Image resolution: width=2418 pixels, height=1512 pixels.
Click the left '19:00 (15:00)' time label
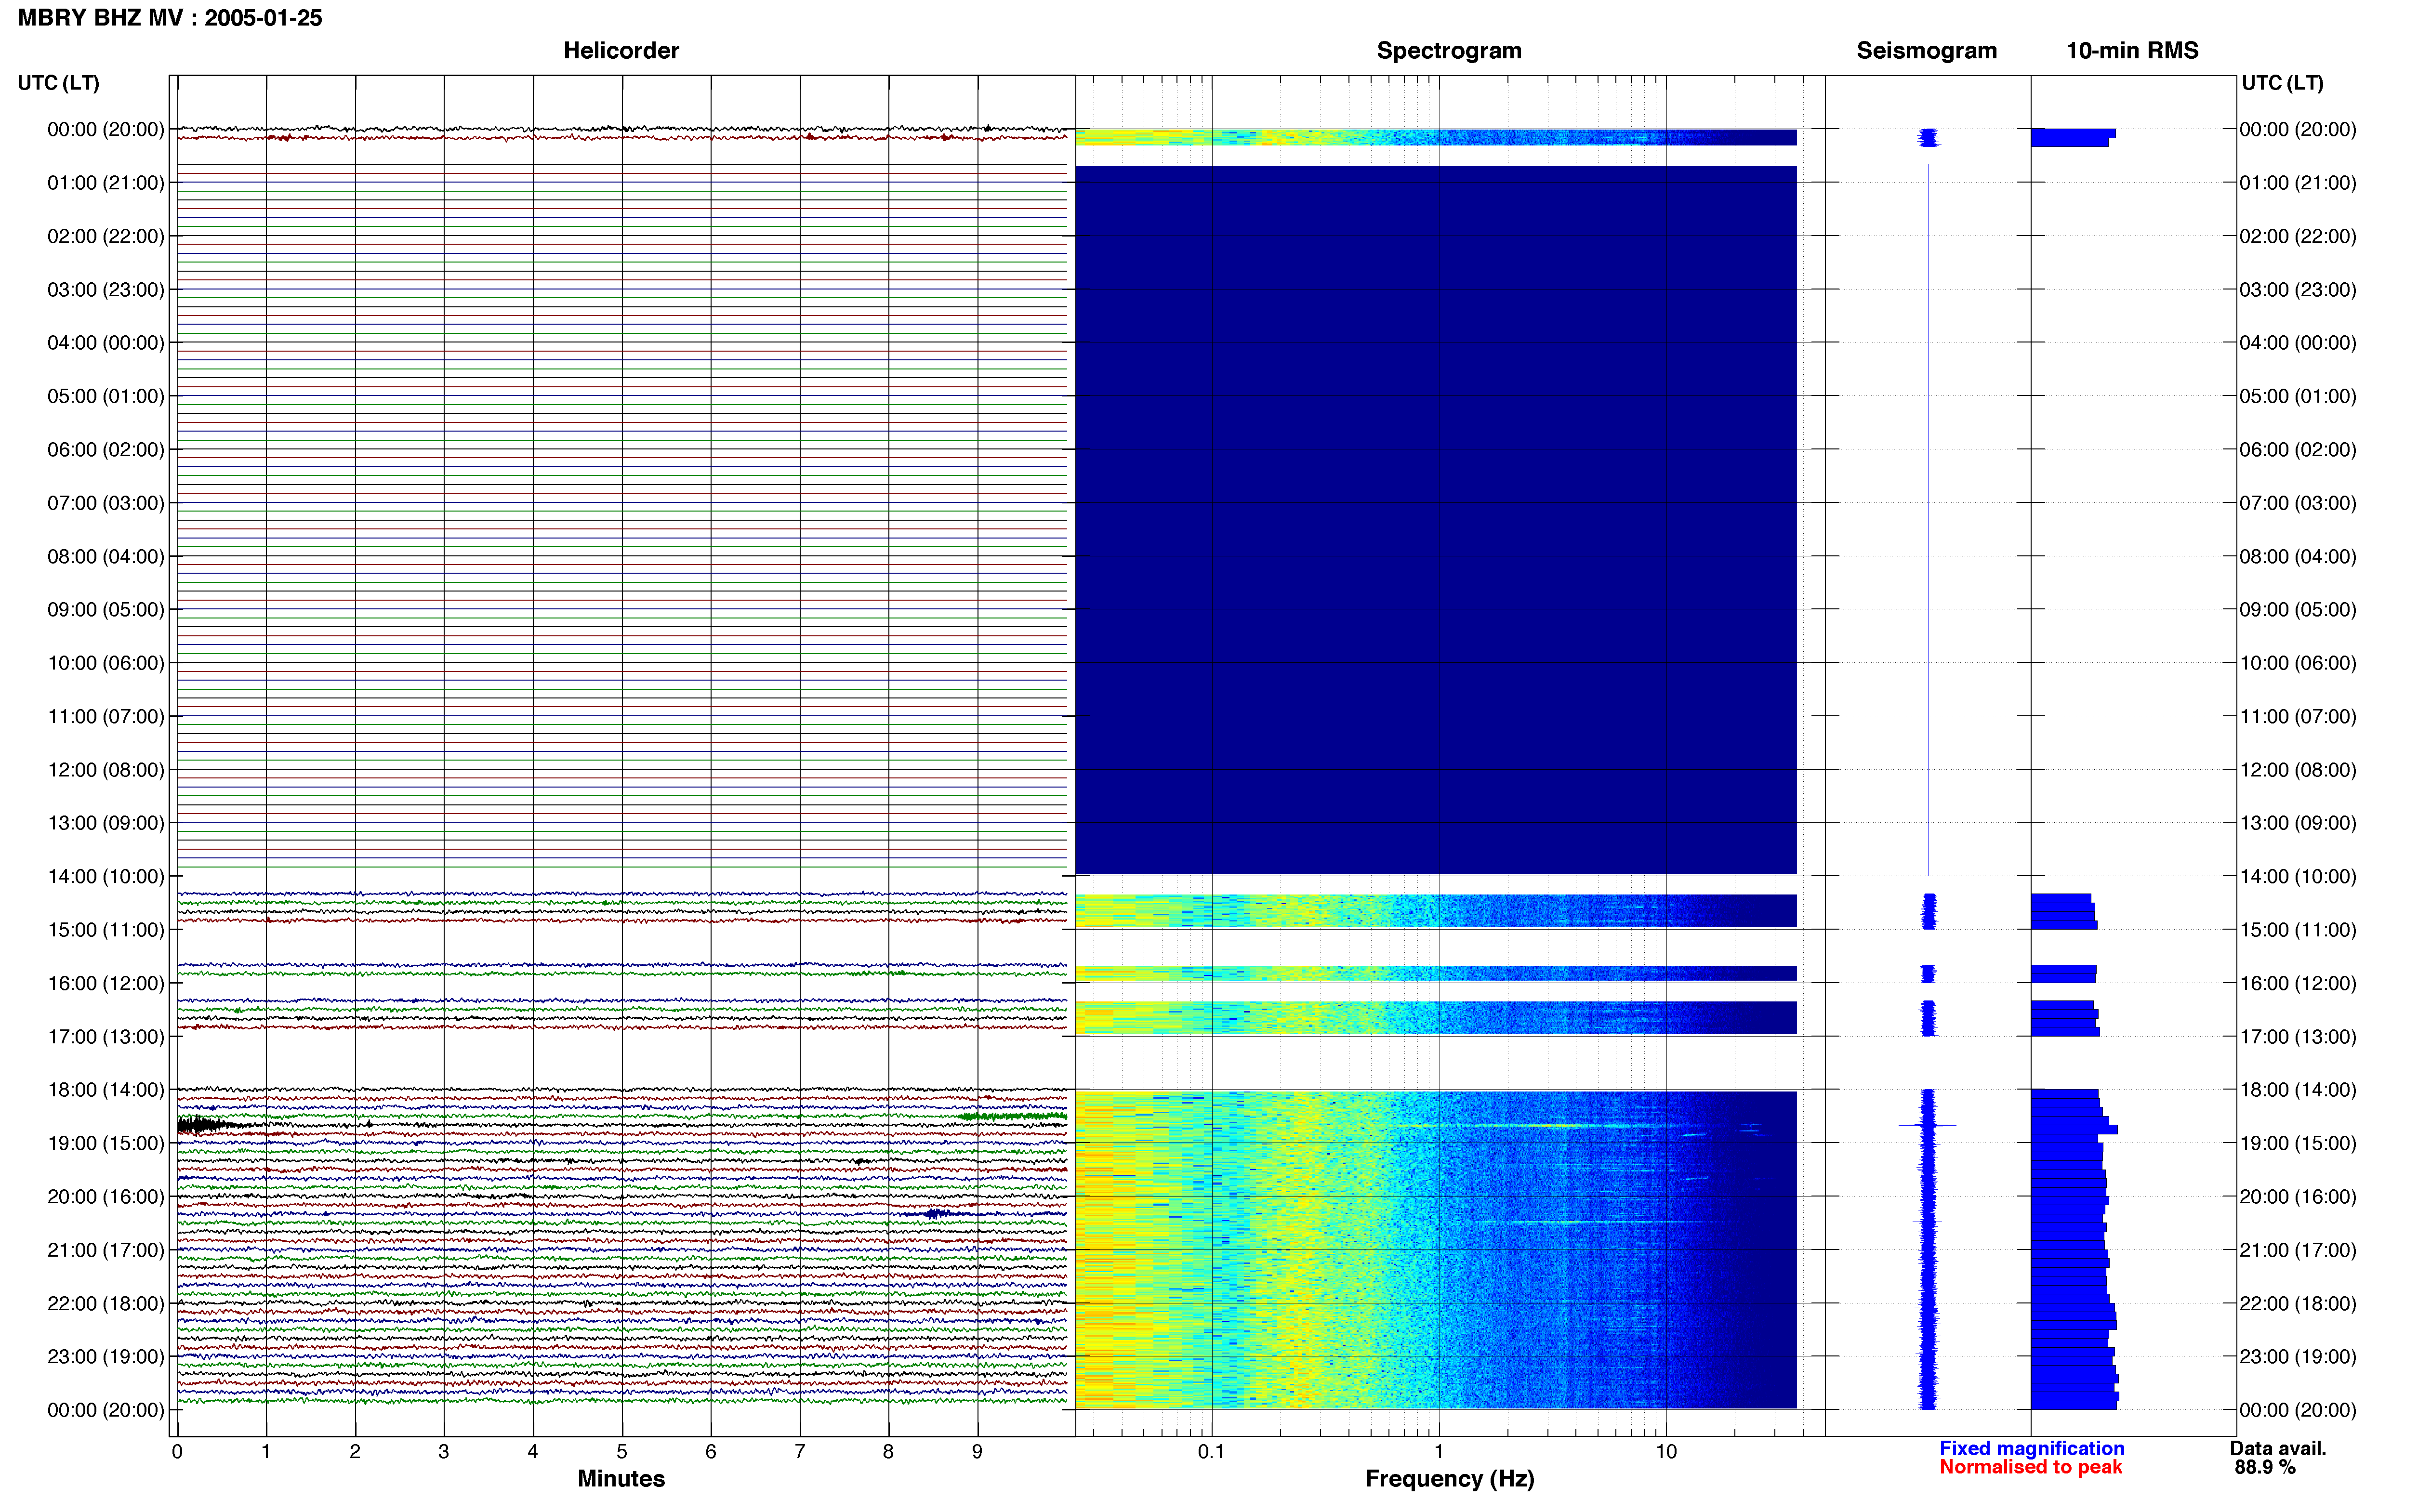click(106, 1143)
